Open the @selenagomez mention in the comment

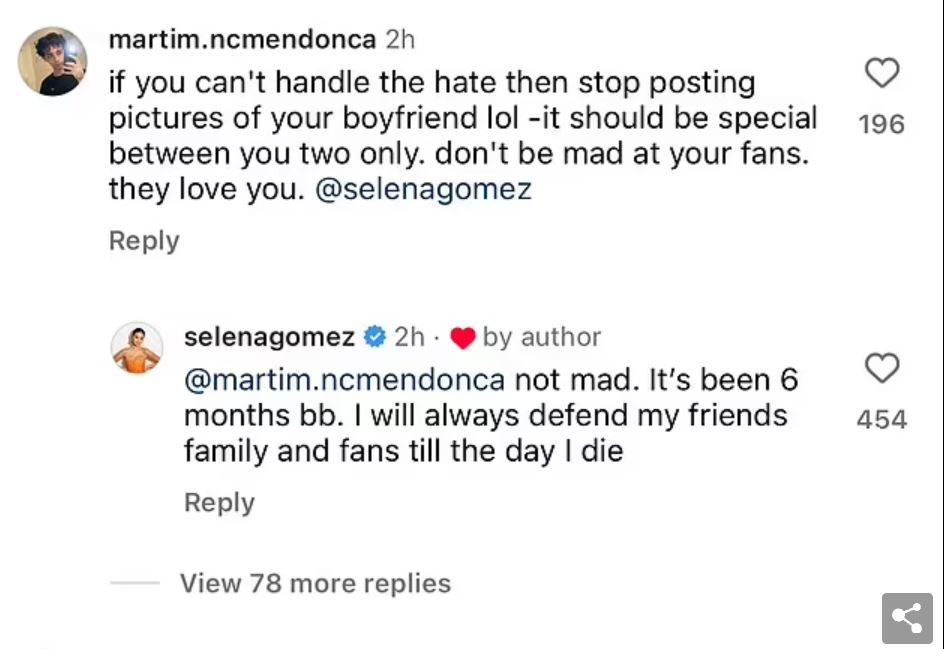coord(423,188)
